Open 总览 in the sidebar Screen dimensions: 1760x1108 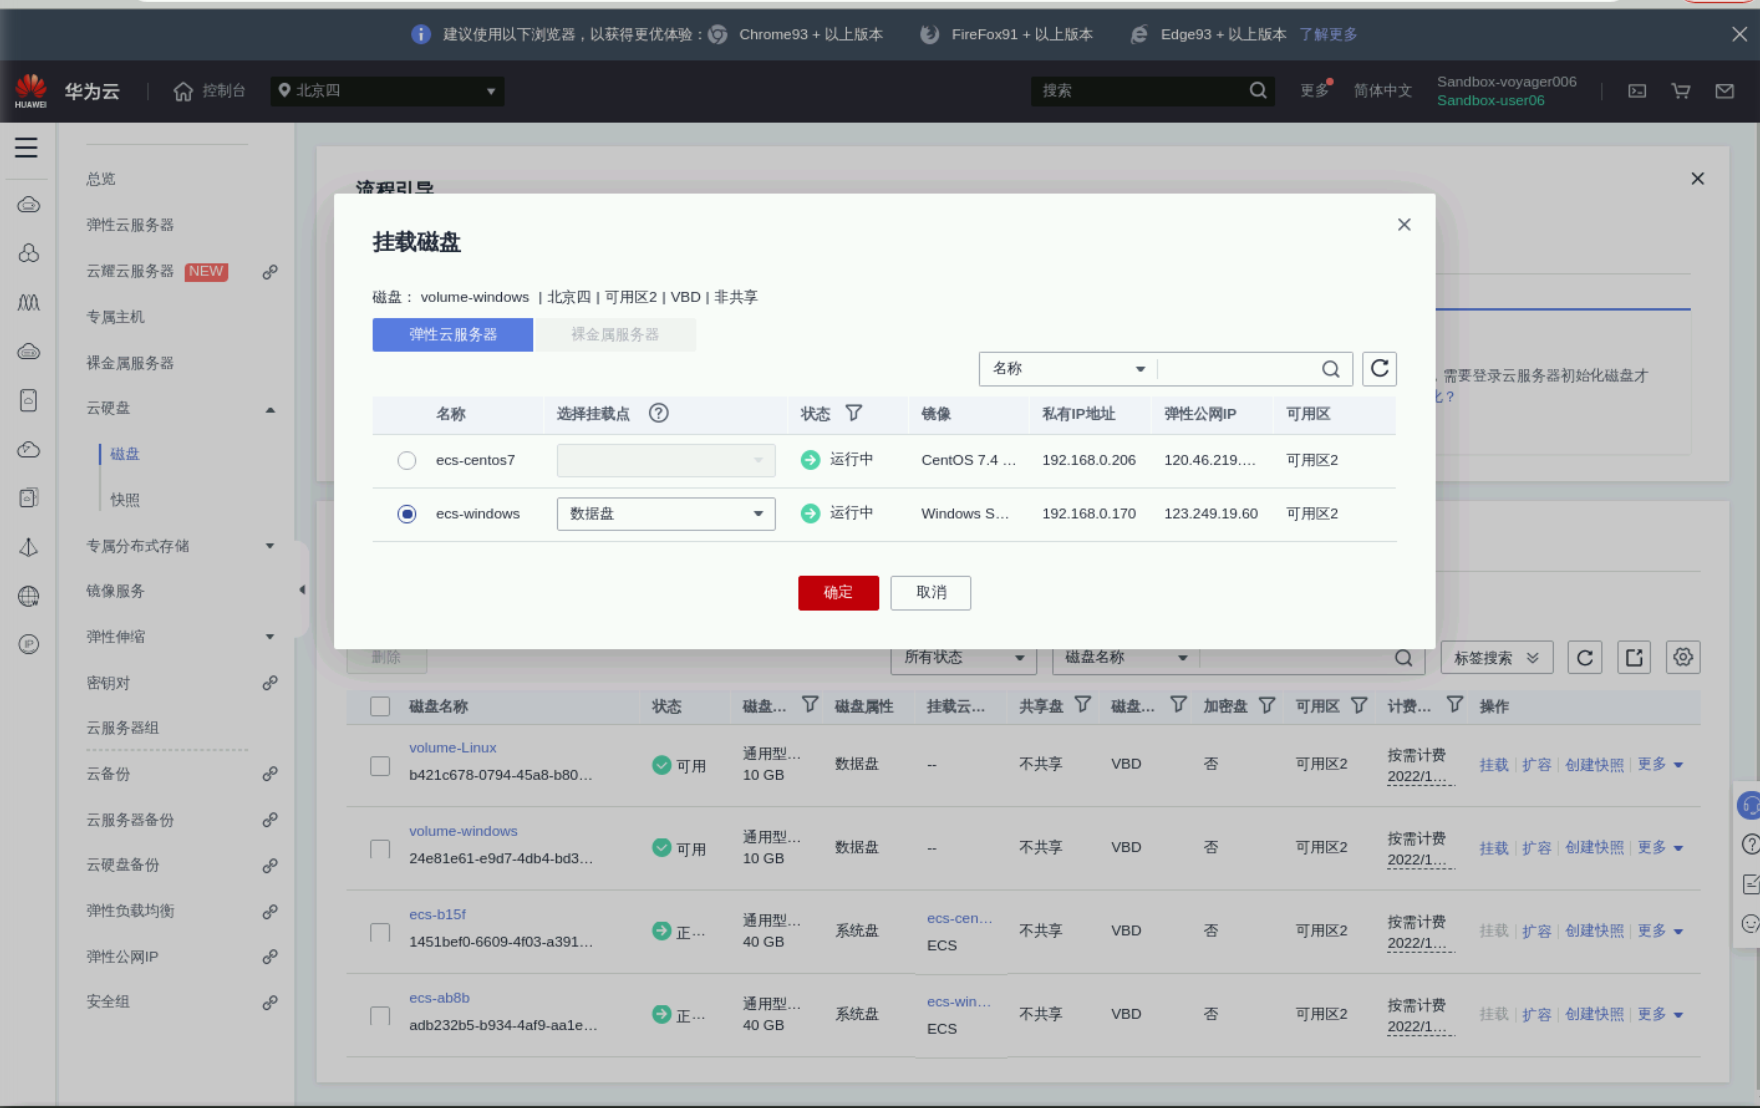click(x=101, y=179)
